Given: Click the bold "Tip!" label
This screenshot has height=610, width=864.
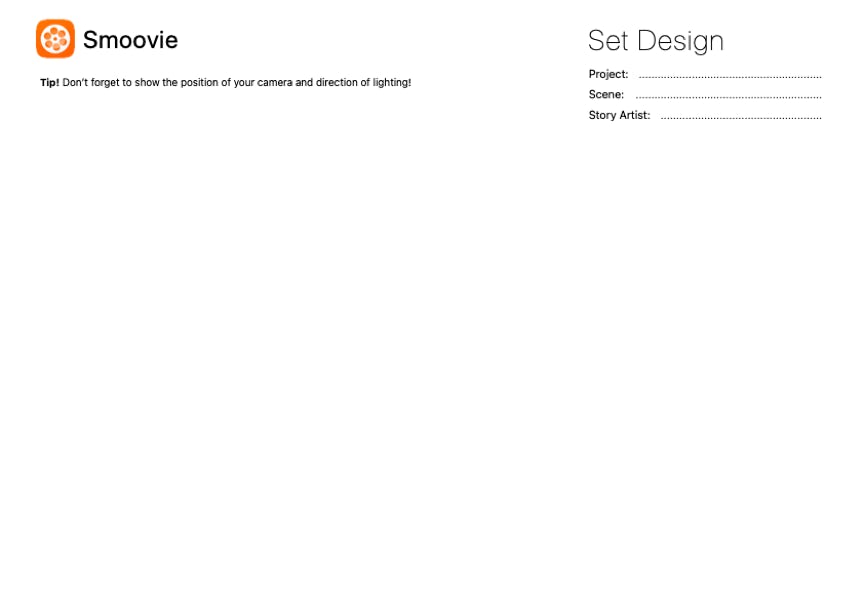Looking at the screenshot, I should point(49,83).
